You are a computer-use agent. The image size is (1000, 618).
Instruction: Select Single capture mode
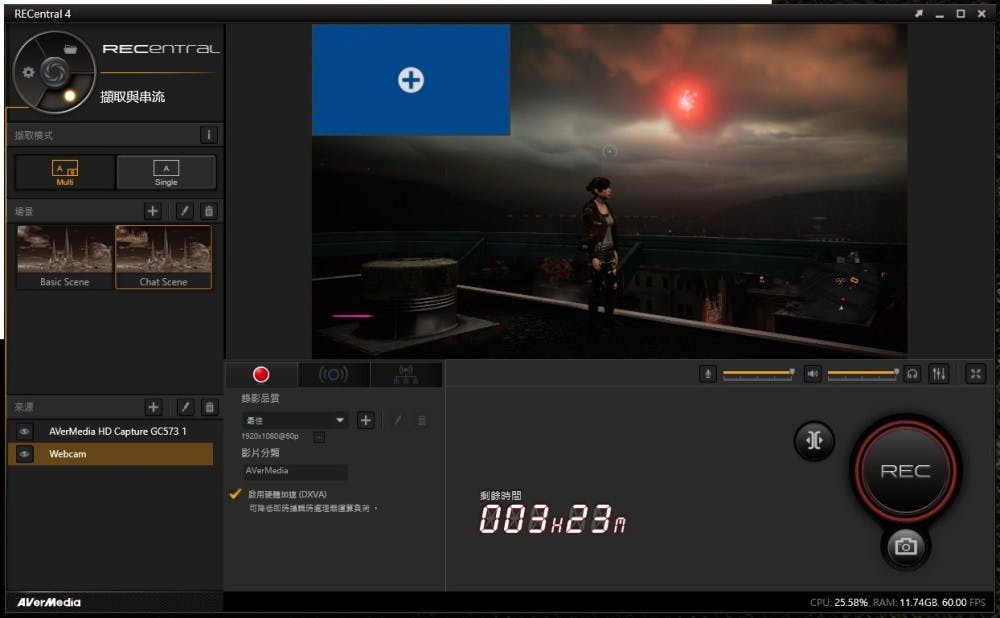click(x=166, y=172)
